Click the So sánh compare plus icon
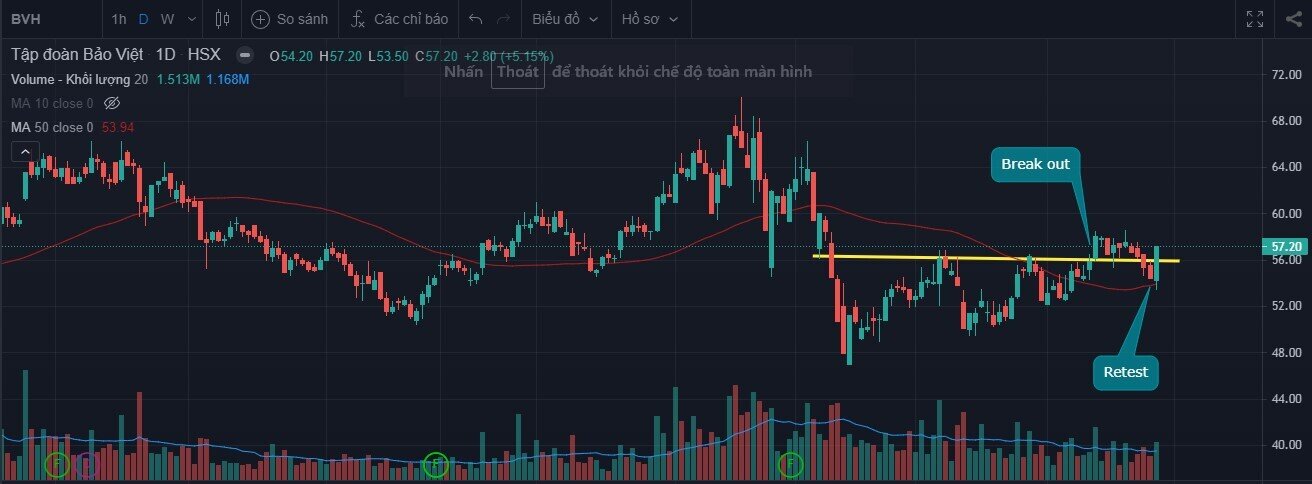Screen dimensions: 1312x484 pyautogui.click(x=260, y=19)
